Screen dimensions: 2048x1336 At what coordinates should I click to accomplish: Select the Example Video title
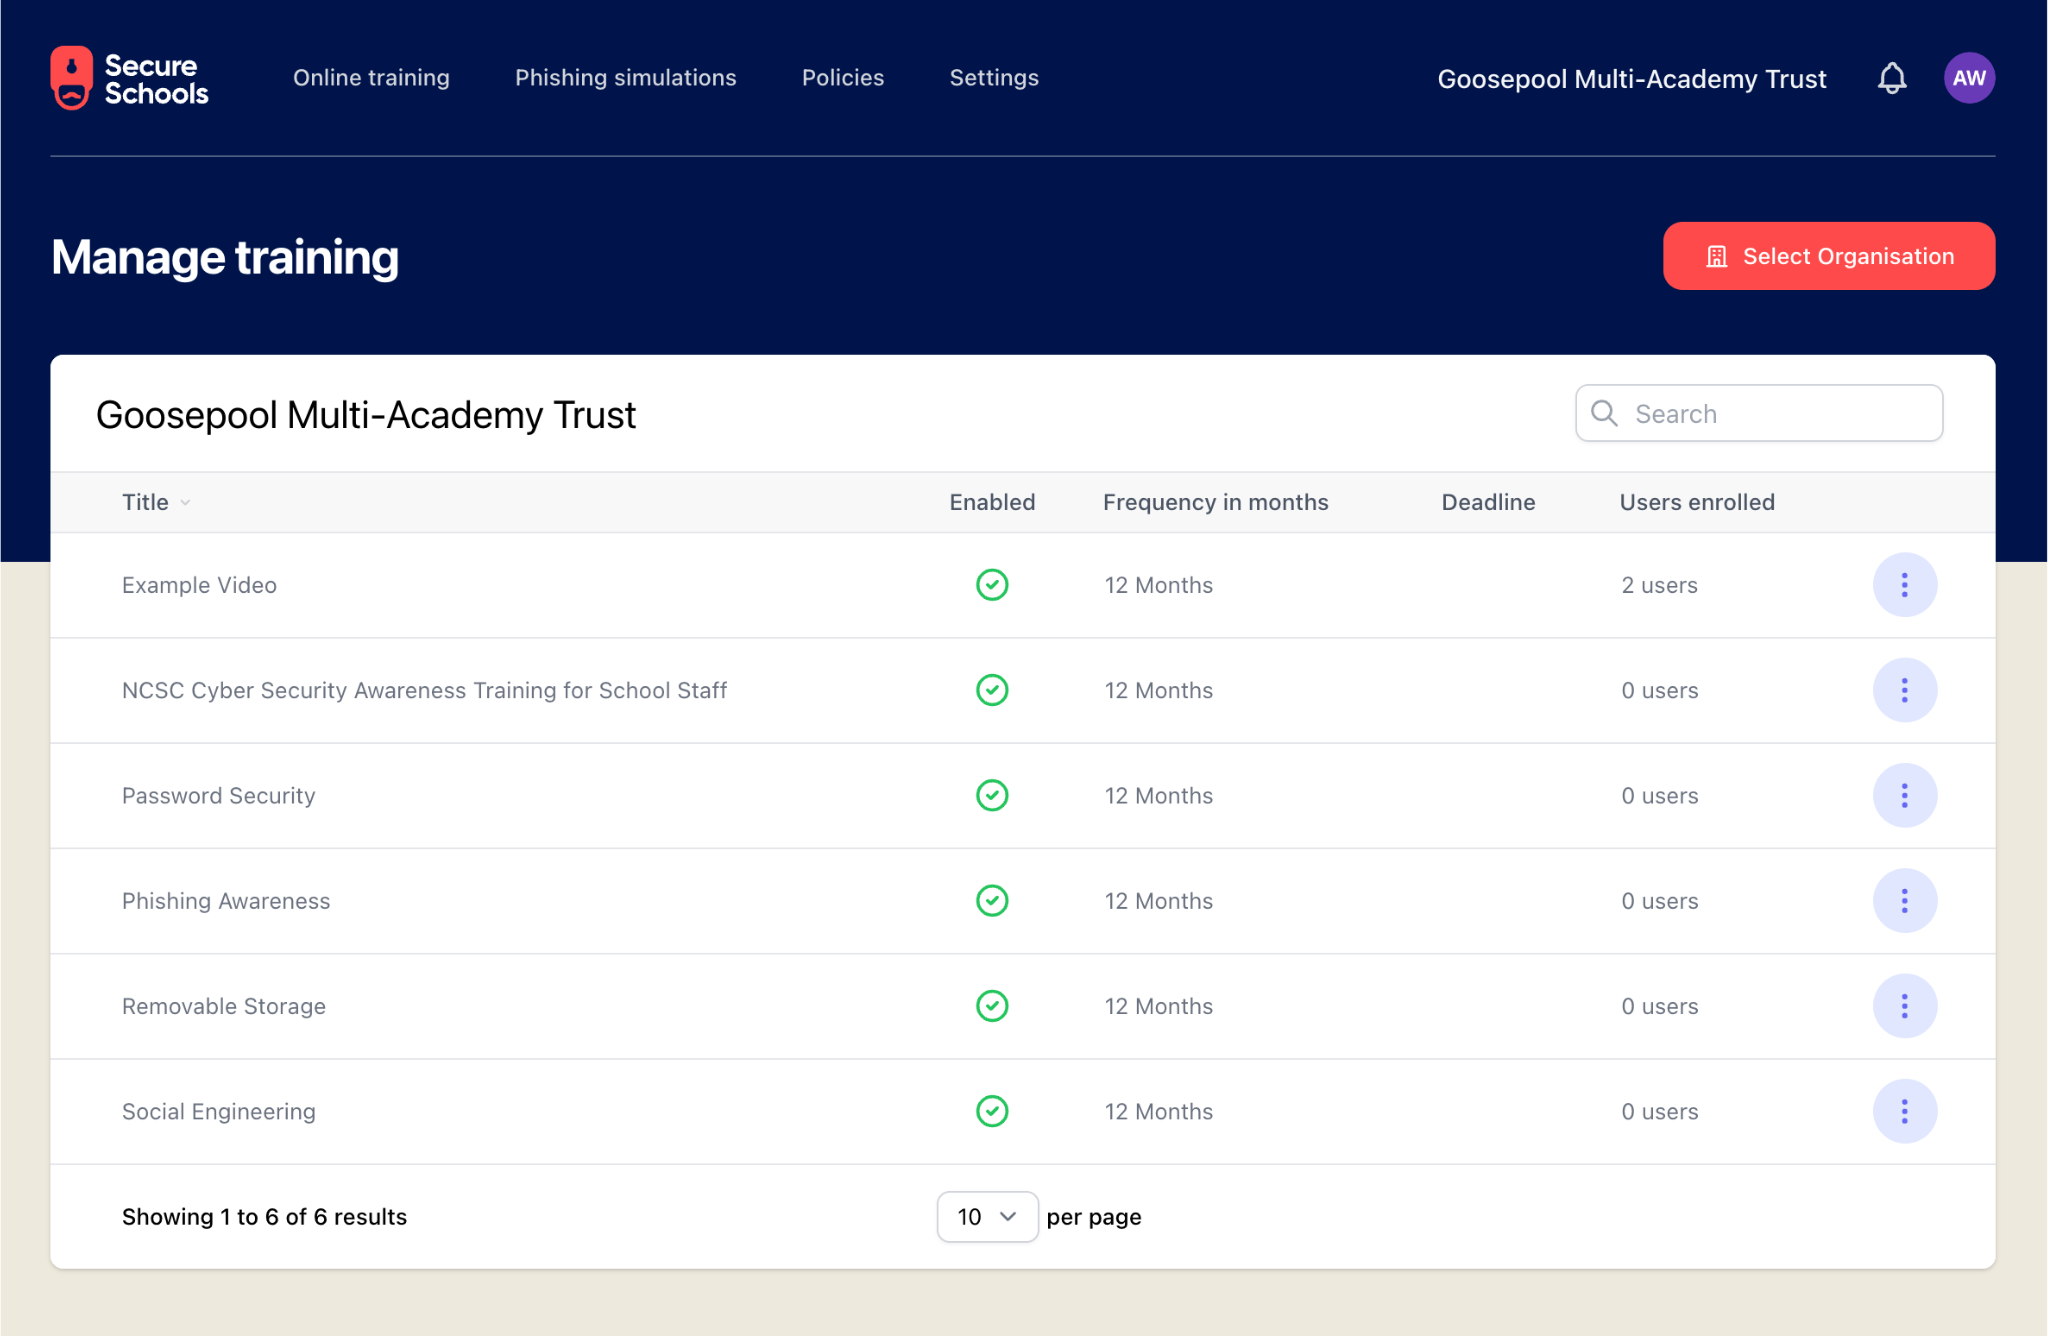point(199,585)
